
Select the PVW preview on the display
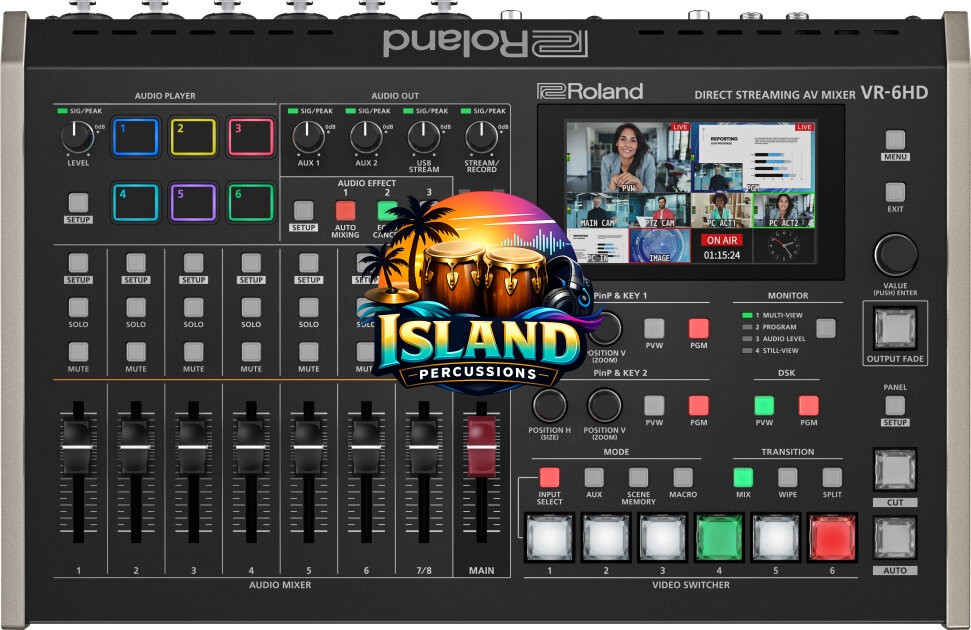628,157
